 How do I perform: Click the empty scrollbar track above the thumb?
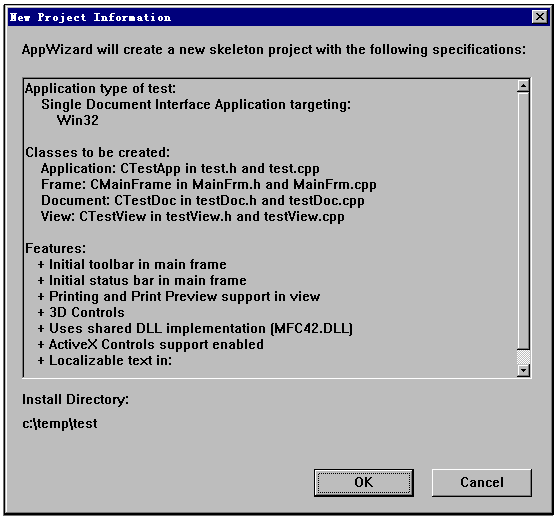coord(523,221)
